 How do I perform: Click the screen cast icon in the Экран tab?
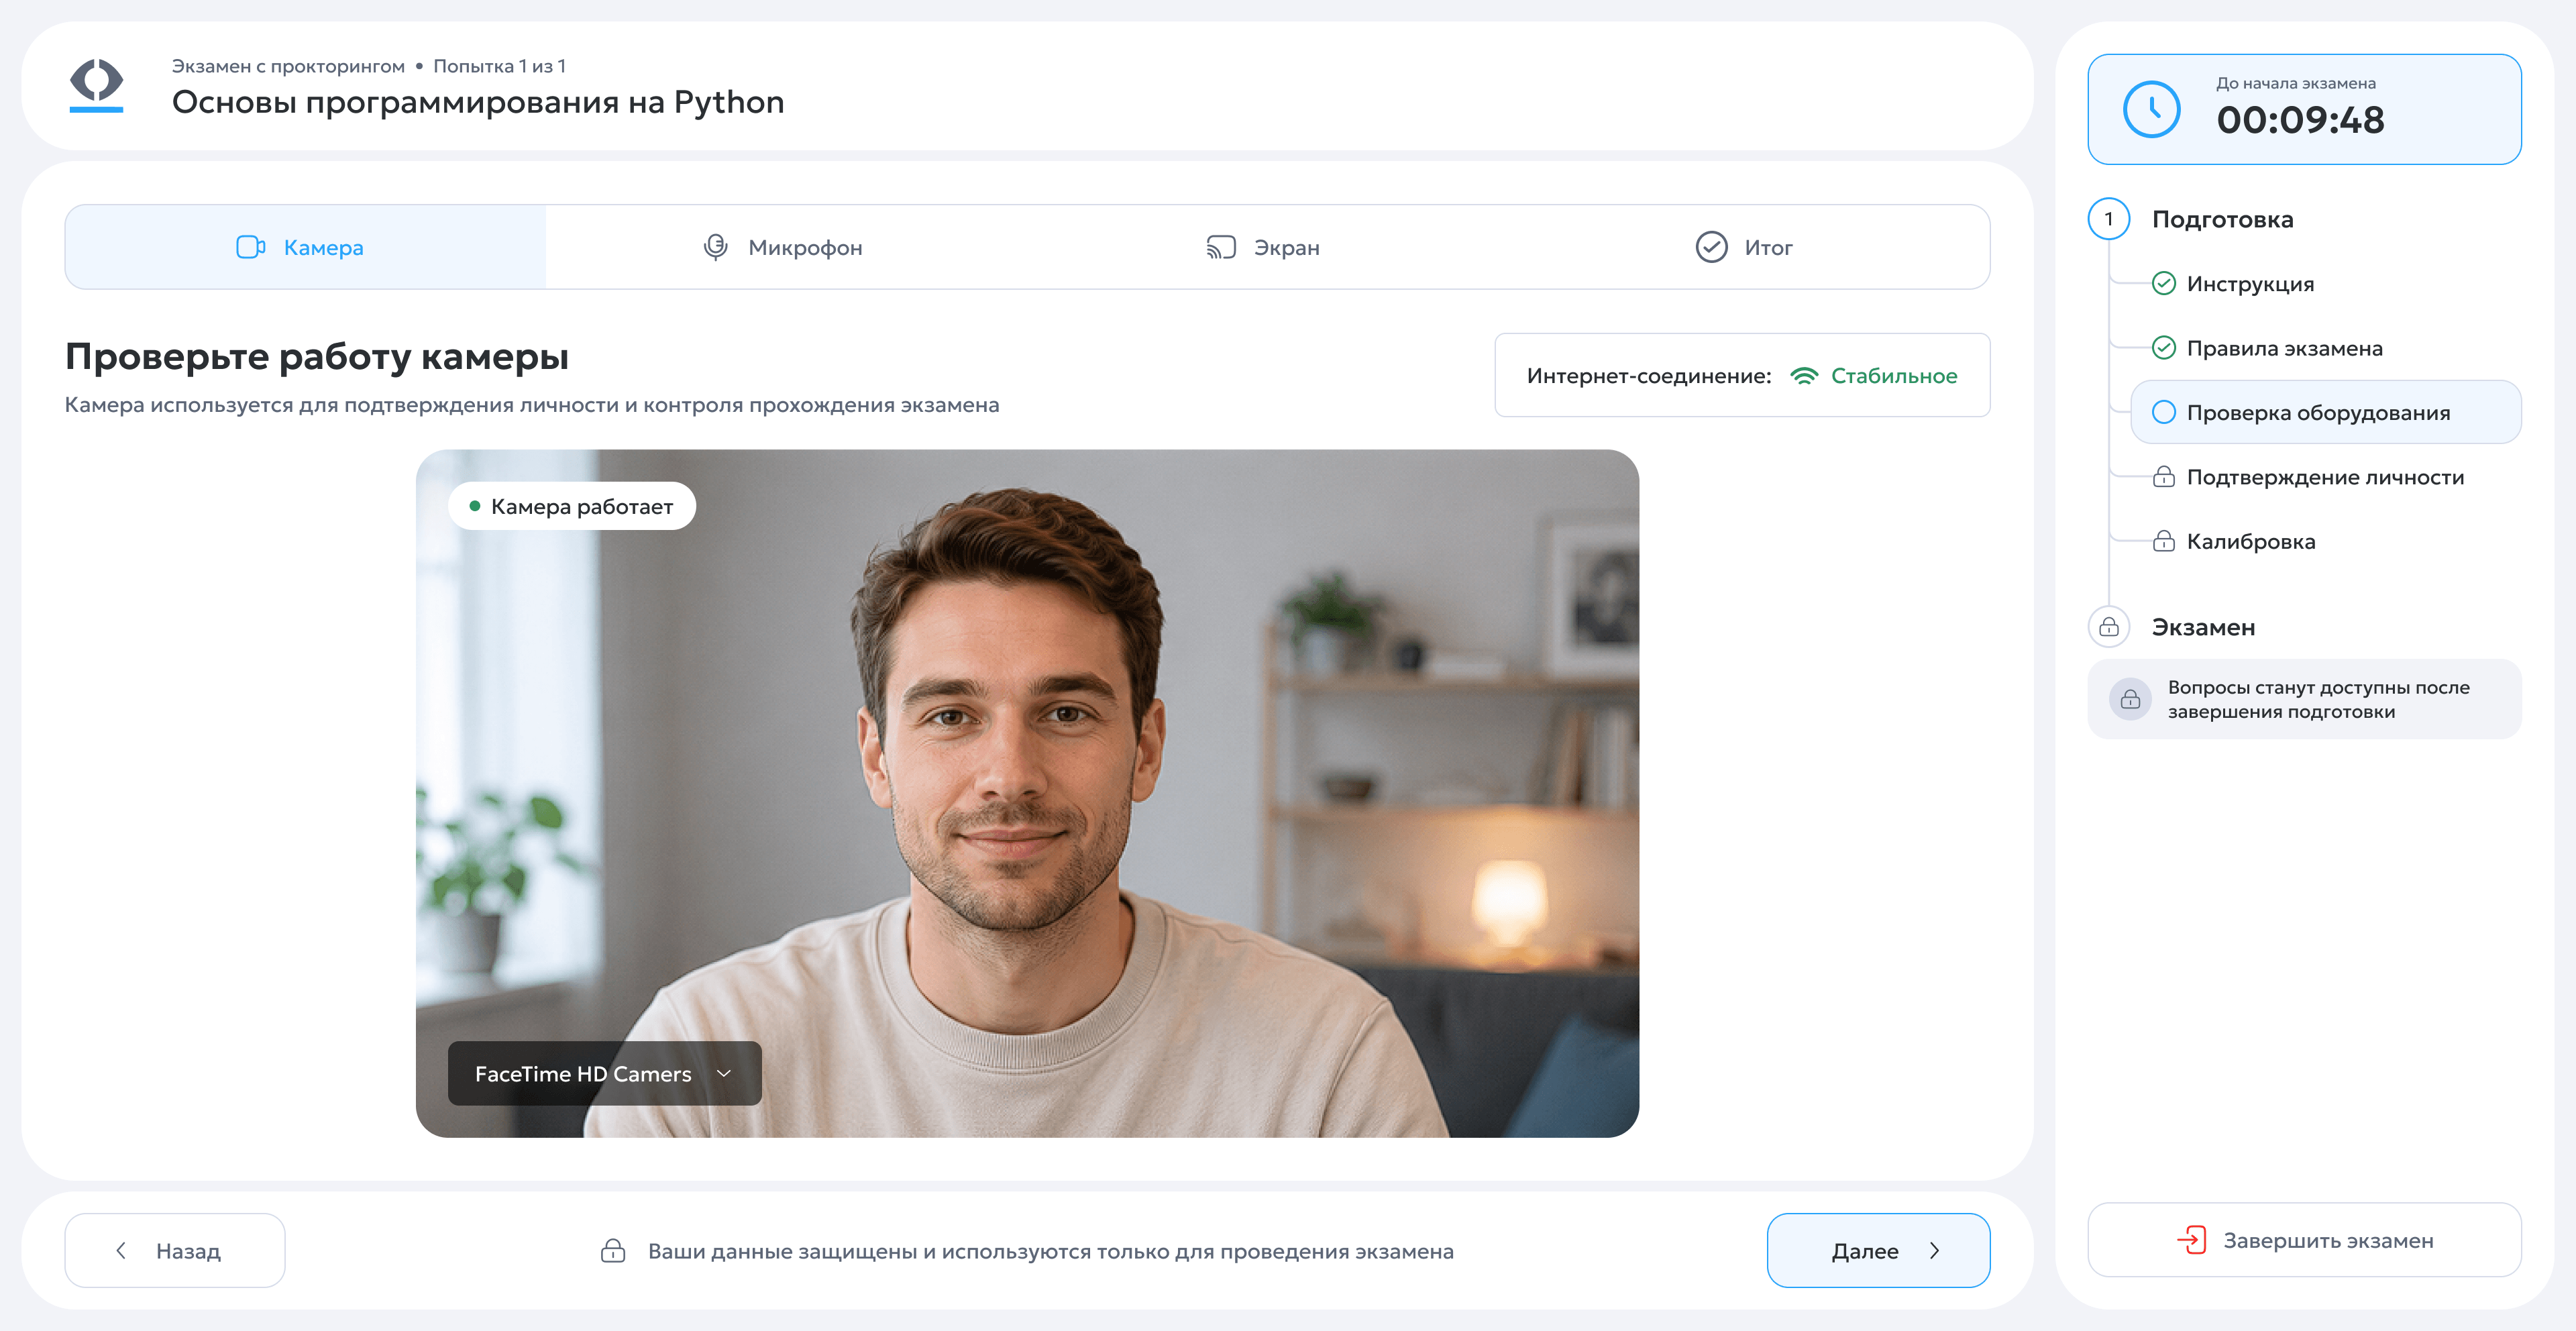pos(1221,247)
